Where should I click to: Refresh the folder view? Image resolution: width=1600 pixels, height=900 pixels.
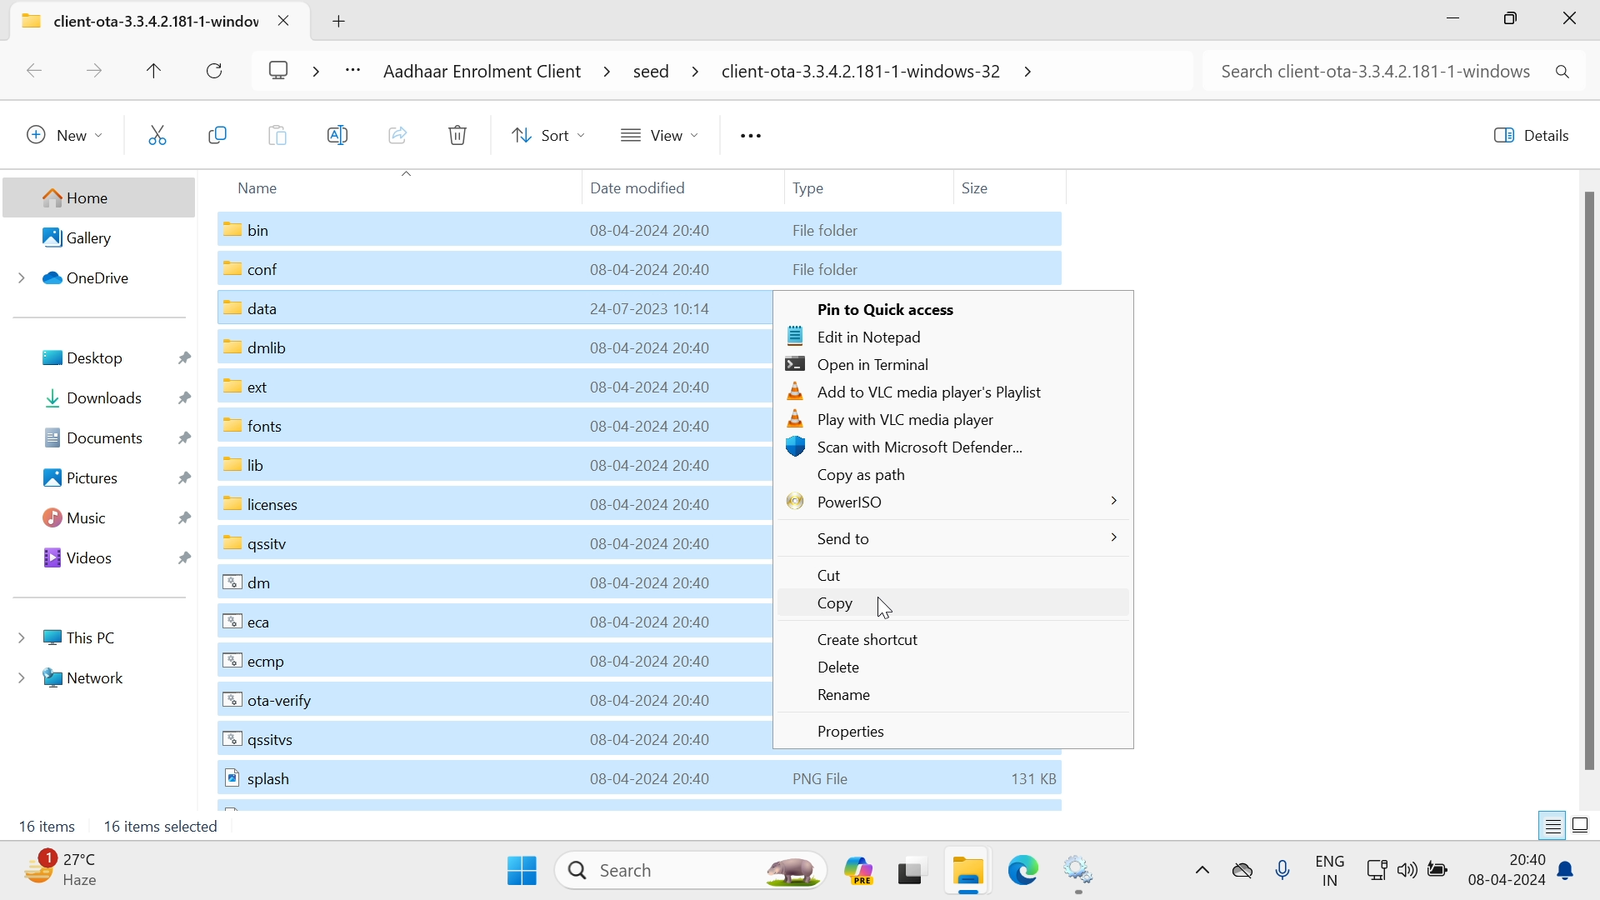click(x=214, y=71)
